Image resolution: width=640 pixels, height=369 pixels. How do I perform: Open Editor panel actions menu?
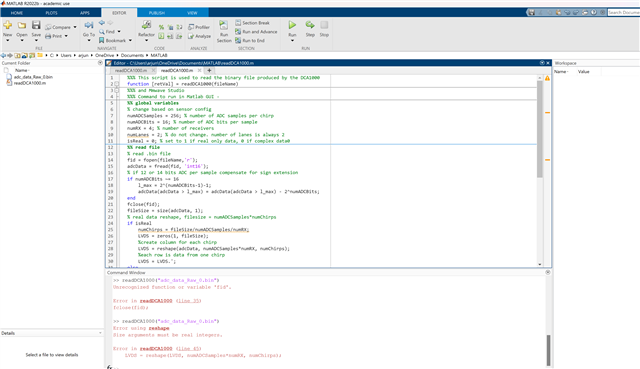click(542, 63)
